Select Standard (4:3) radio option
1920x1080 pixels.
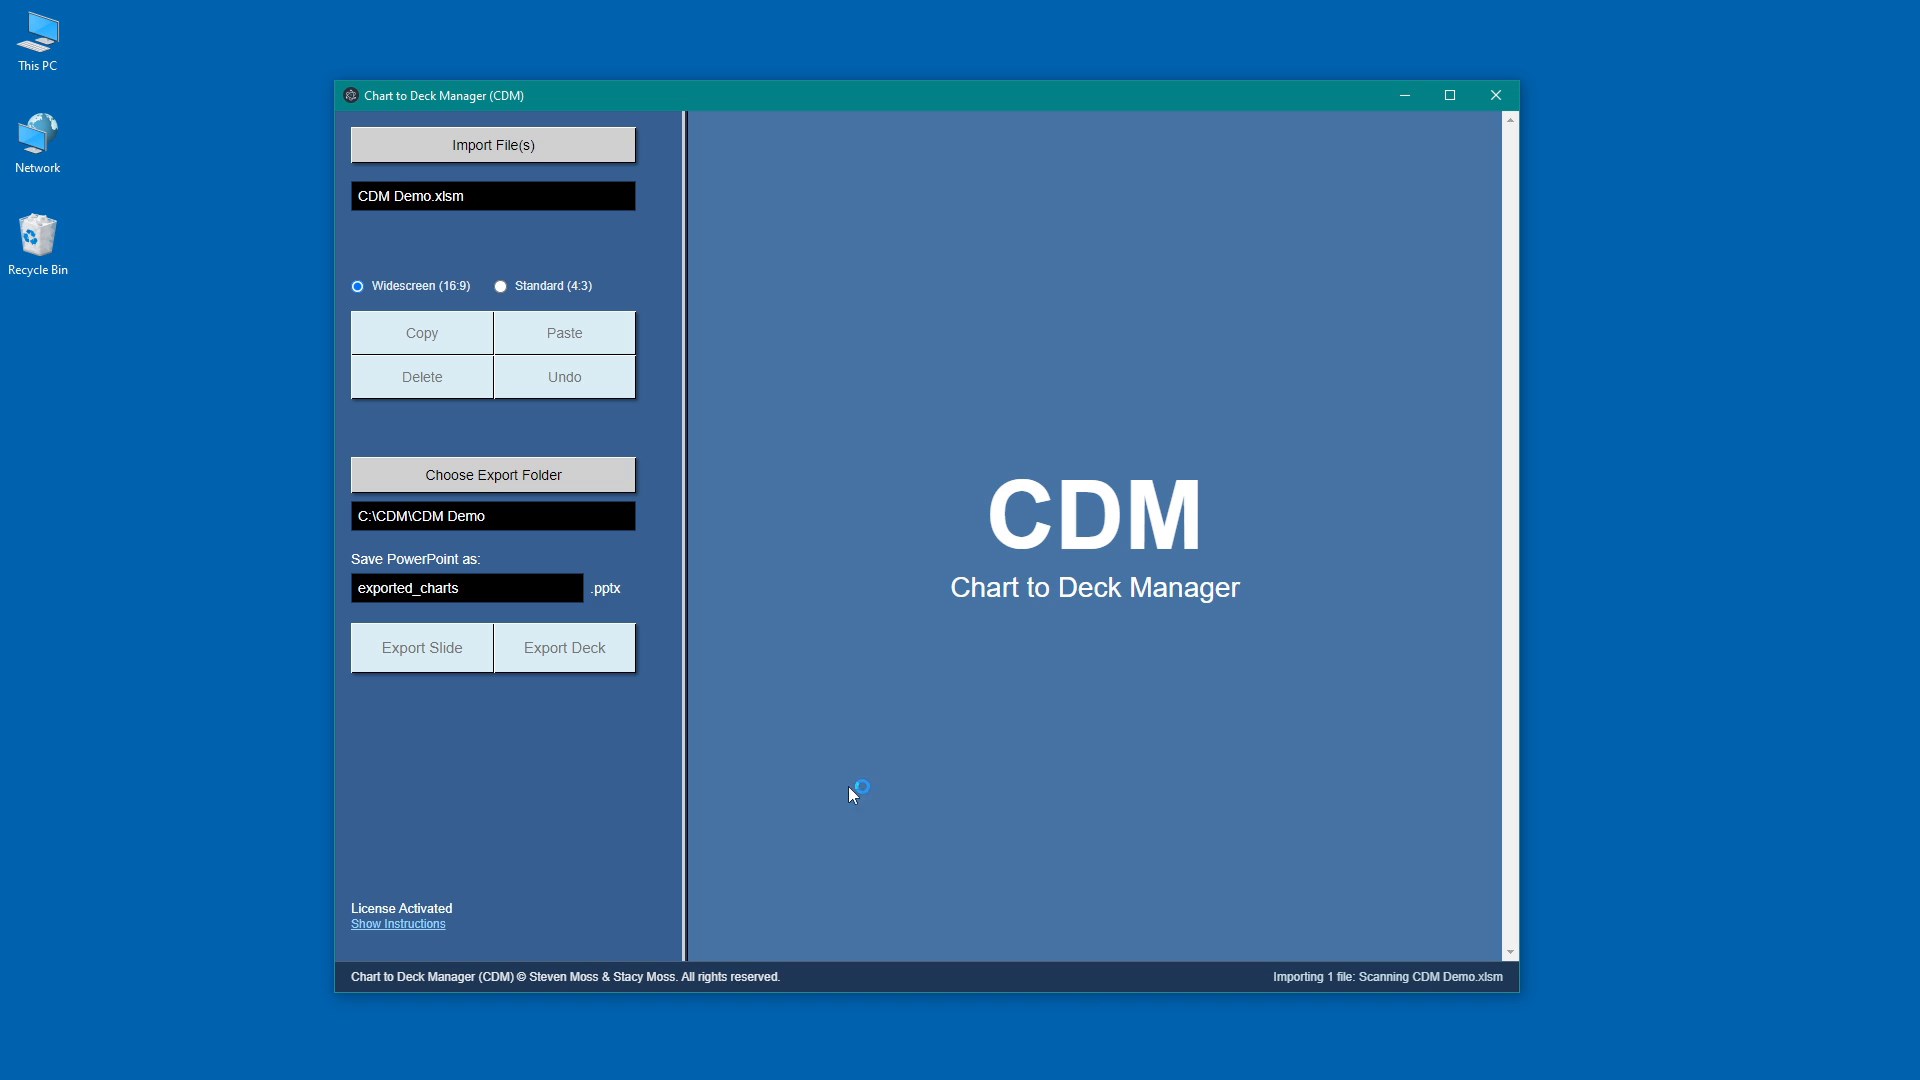(501, 287)
